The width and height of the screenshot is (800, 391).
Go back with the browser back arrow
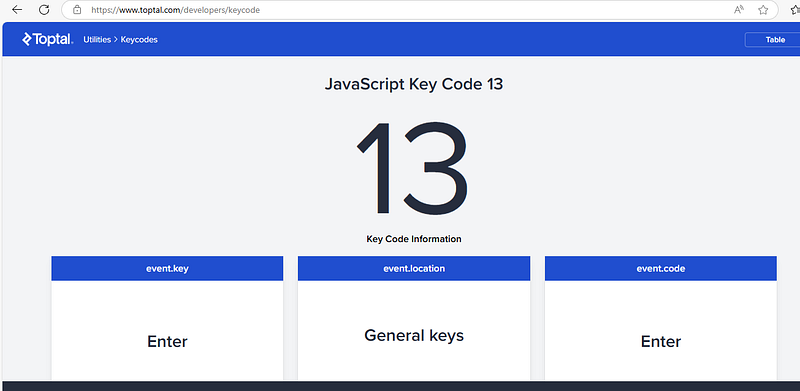(17, 10)
